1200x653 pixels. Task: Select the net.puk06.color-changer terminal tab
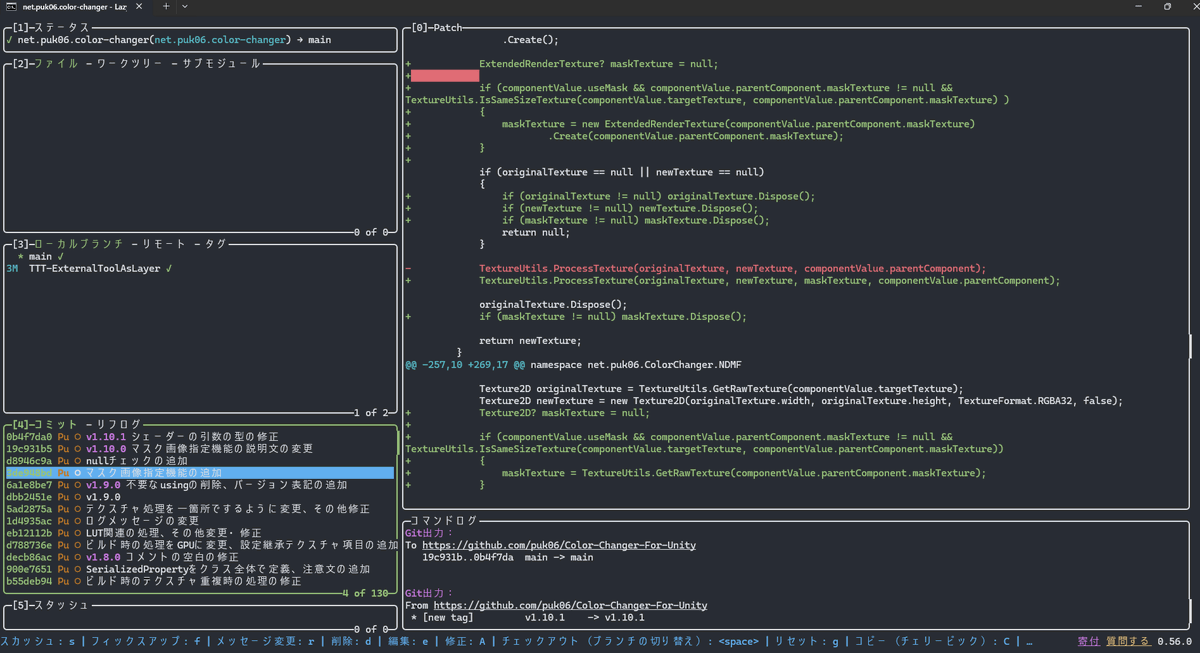pyautogui.click(x=75, y=7)
